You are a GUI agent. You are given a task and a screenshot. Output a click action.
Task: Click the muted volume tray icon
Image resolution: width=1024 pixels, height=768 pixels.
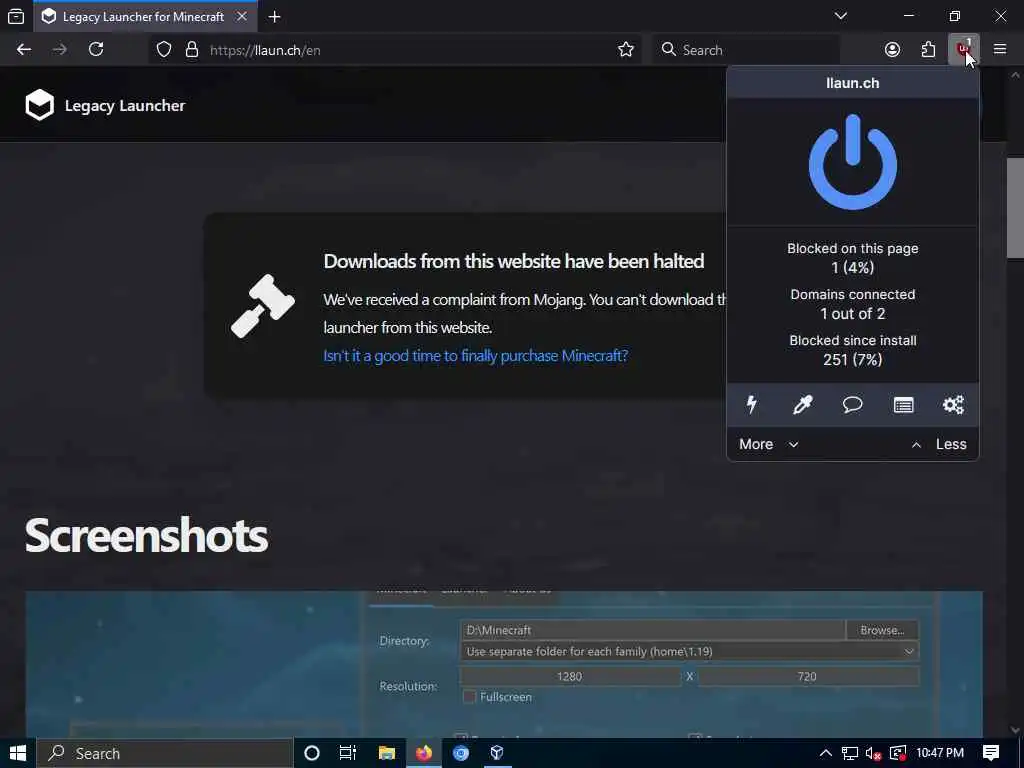click(873, 754)
